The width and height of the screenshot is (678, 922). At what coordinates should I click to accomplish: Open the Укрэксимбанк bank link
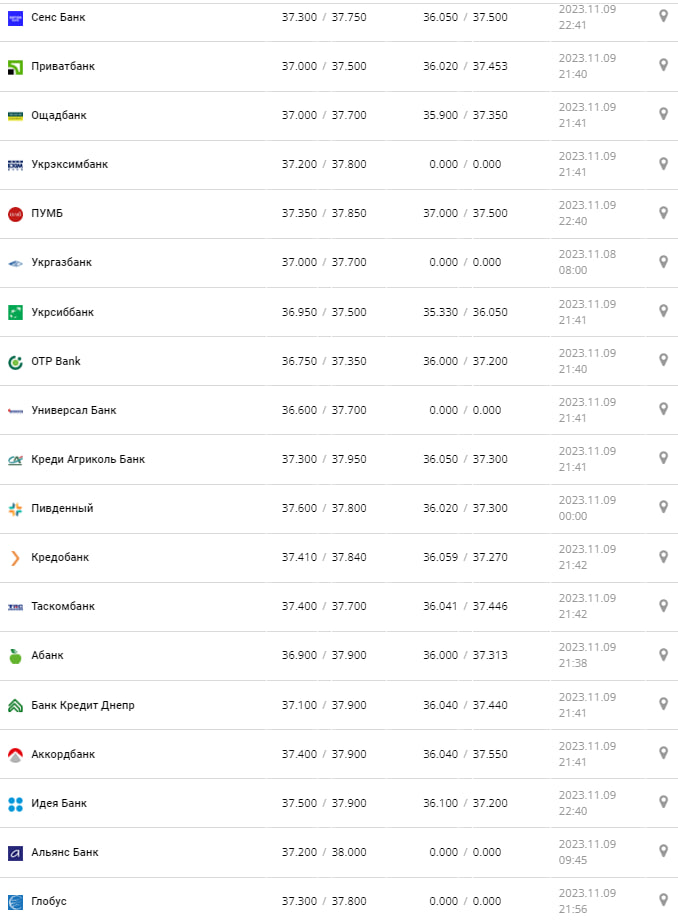coord(69,165)
